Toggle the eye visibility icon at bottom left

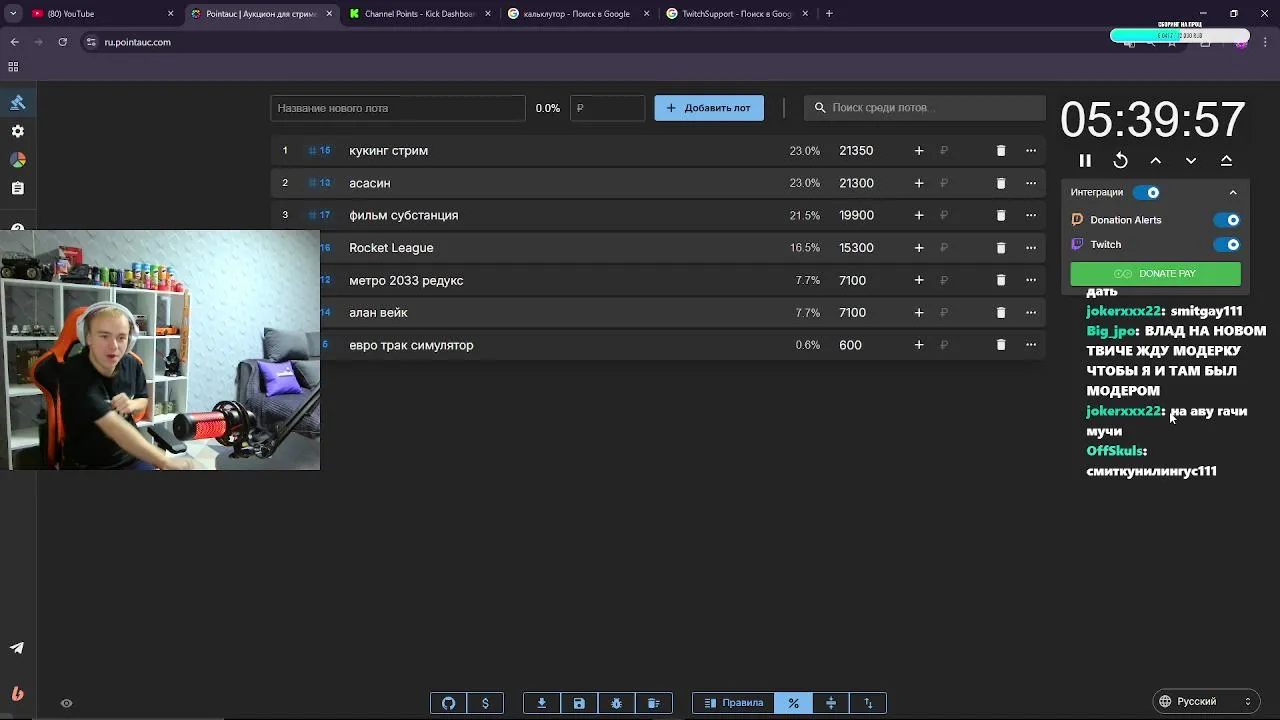coord(66,703)
